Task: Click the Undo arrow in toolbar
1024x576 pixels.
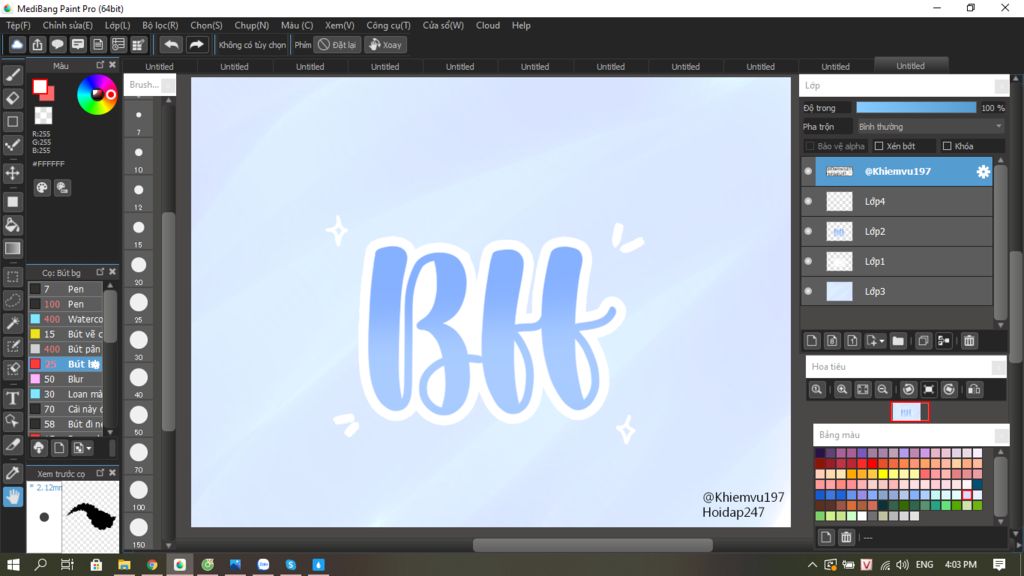Action: 171,44
